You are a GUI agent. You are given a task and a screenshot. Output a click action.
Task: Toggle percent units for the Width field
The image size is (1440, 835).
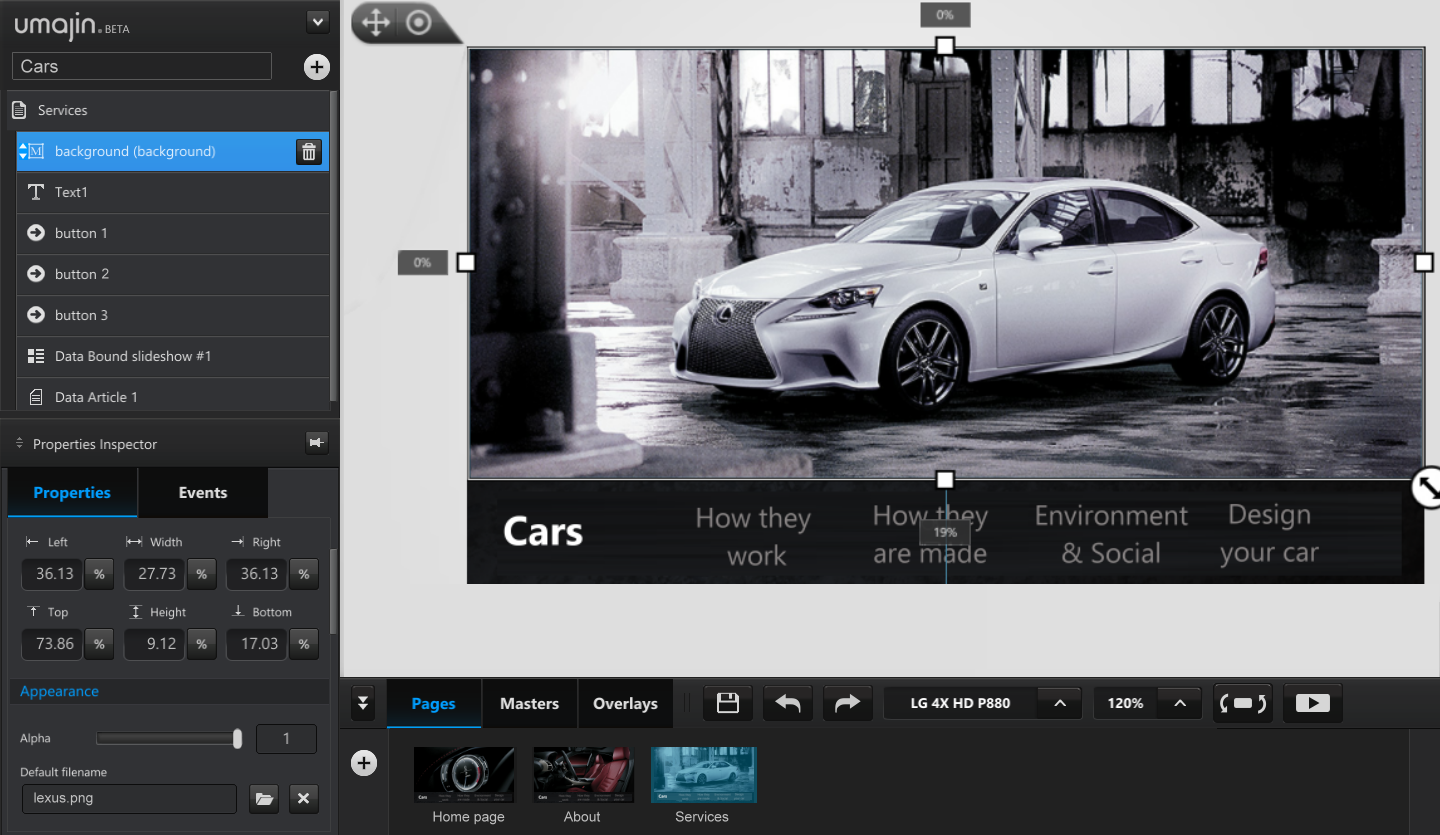[201, 573]
